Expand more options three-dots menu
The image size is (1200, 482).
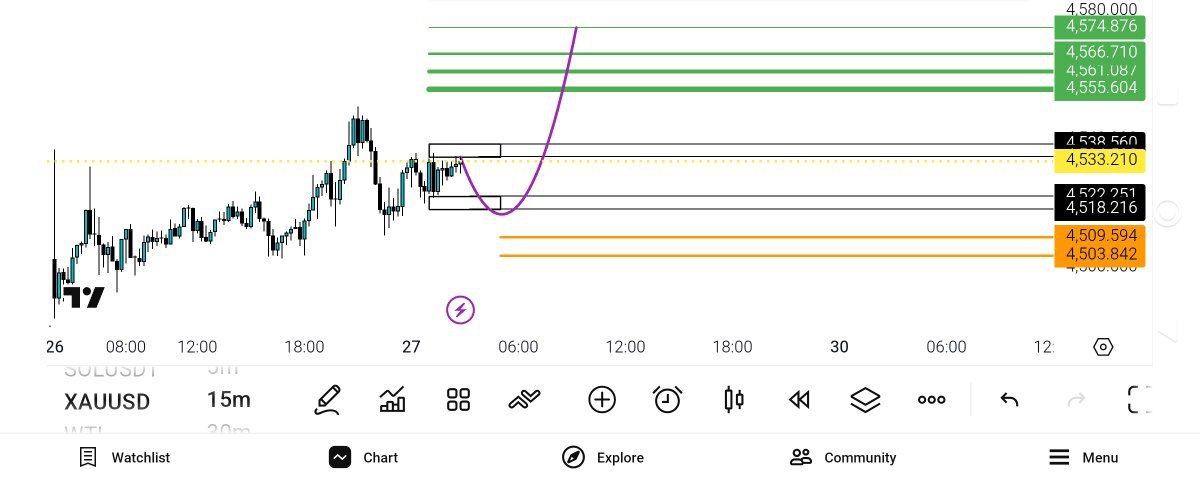tap(931, 400)
